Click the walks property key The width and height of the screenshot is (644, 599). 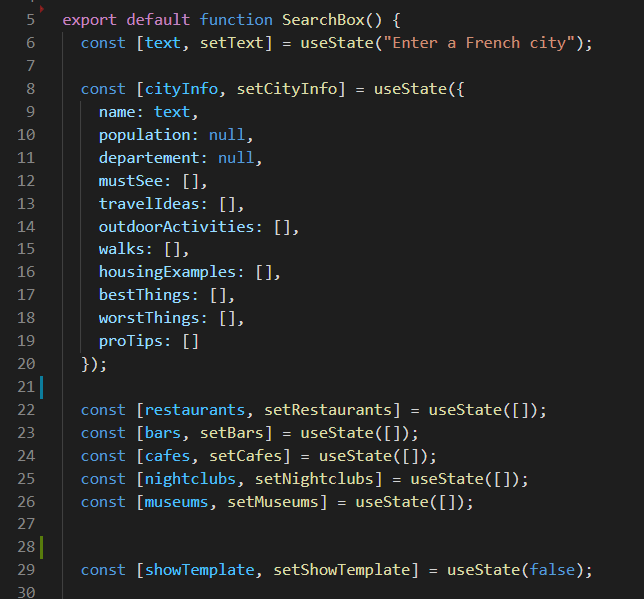tap(122, 249)
